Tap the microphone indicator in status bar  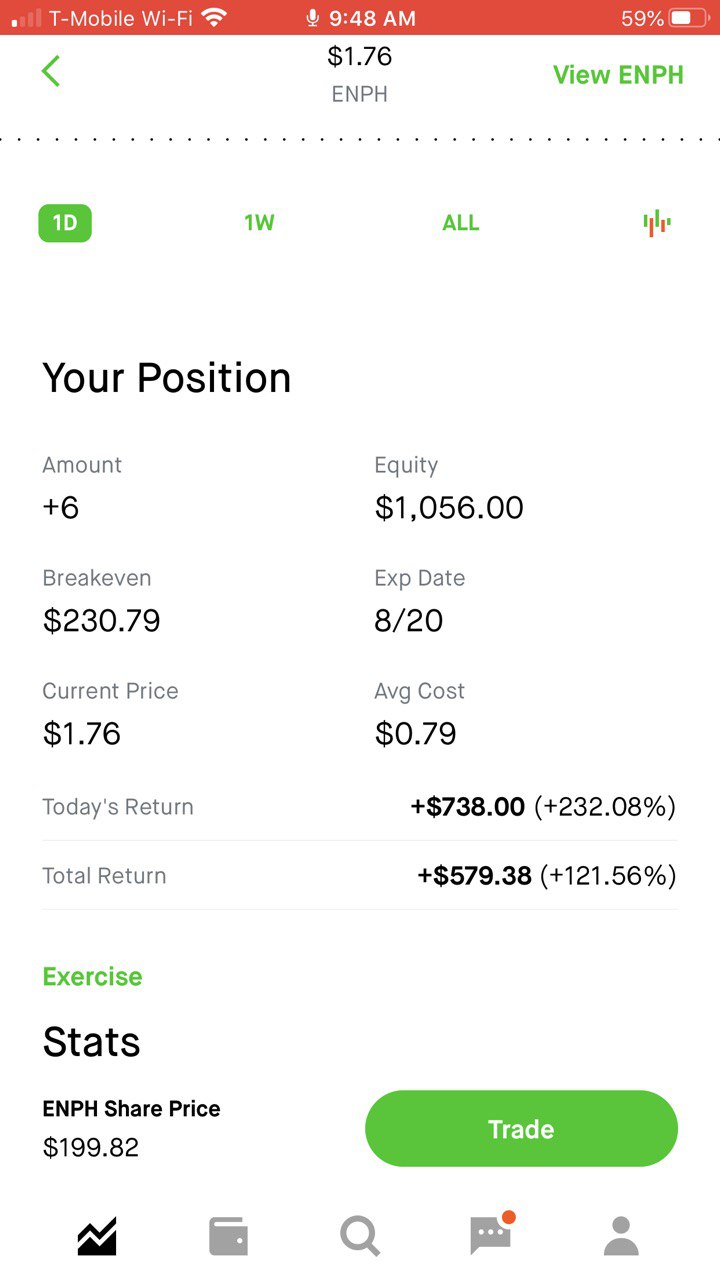click(x=313, y=18)
